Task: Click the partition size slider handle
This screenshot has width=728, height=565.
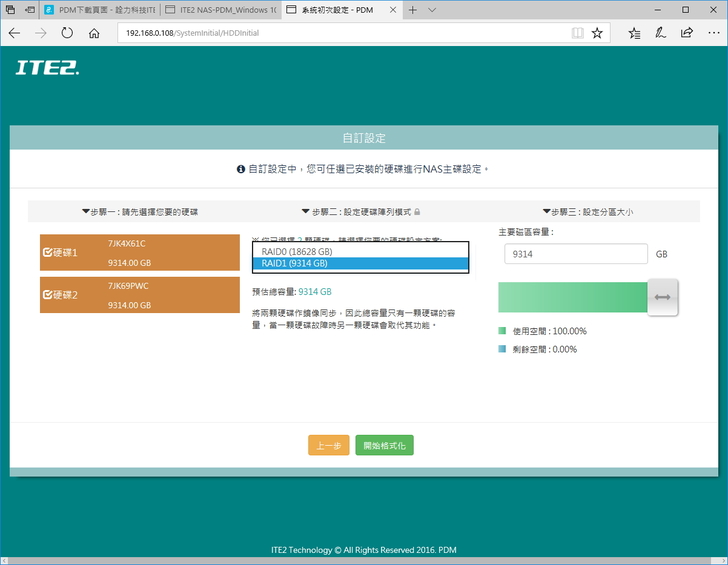Action: [x=664, y=298]
